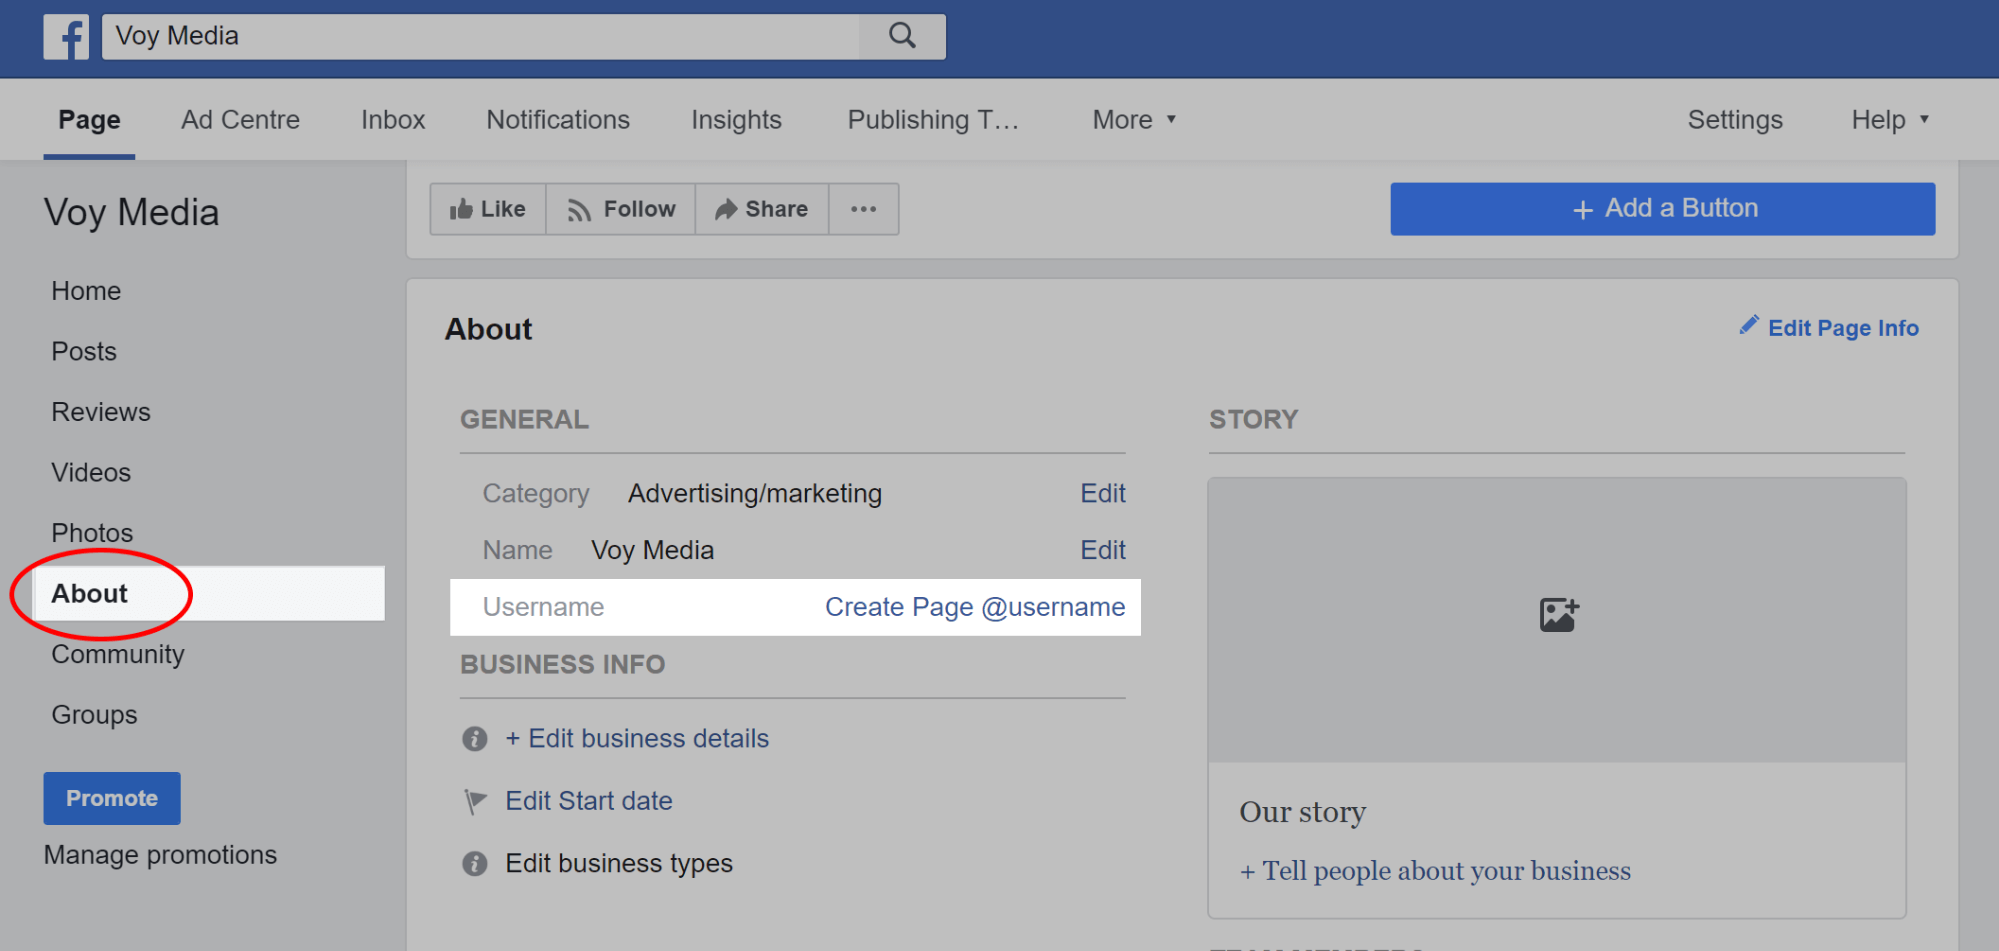Open the Ad Centre tab
Image resolution: width=1999 pixels, height=951 pixels.
(240, 120)
